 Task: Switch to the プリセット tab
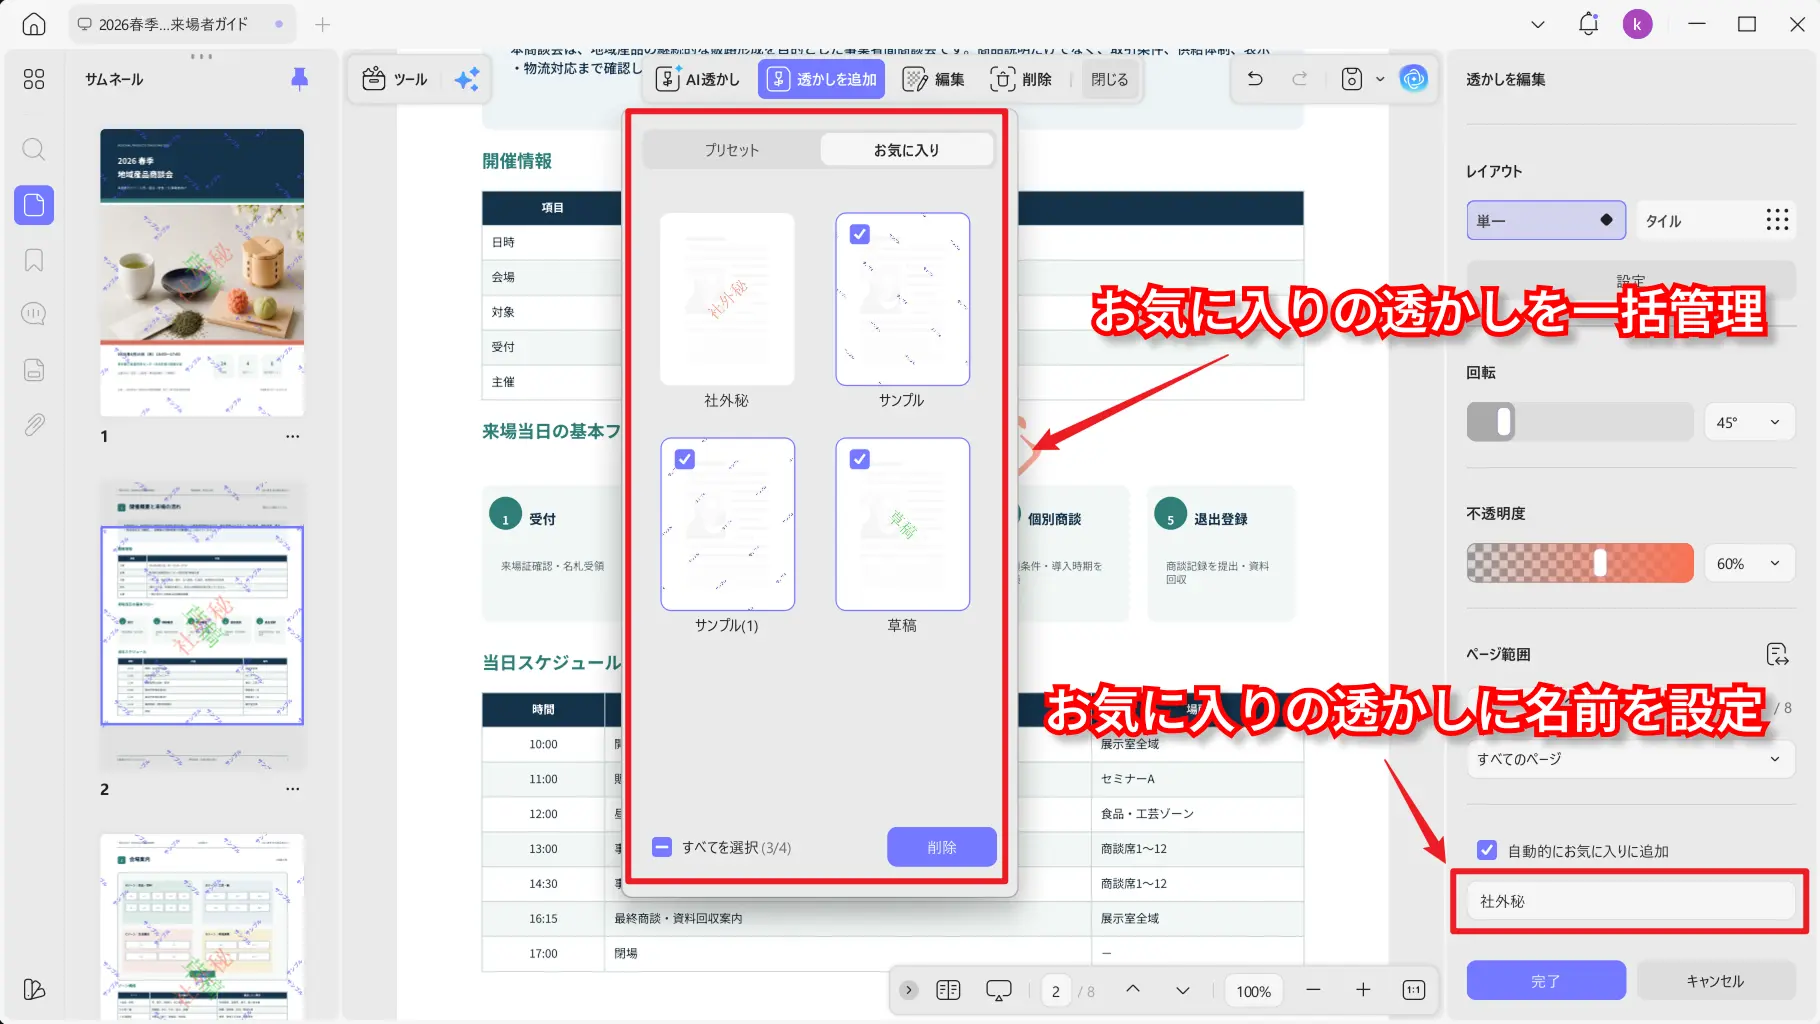click(x=731, y=150)
